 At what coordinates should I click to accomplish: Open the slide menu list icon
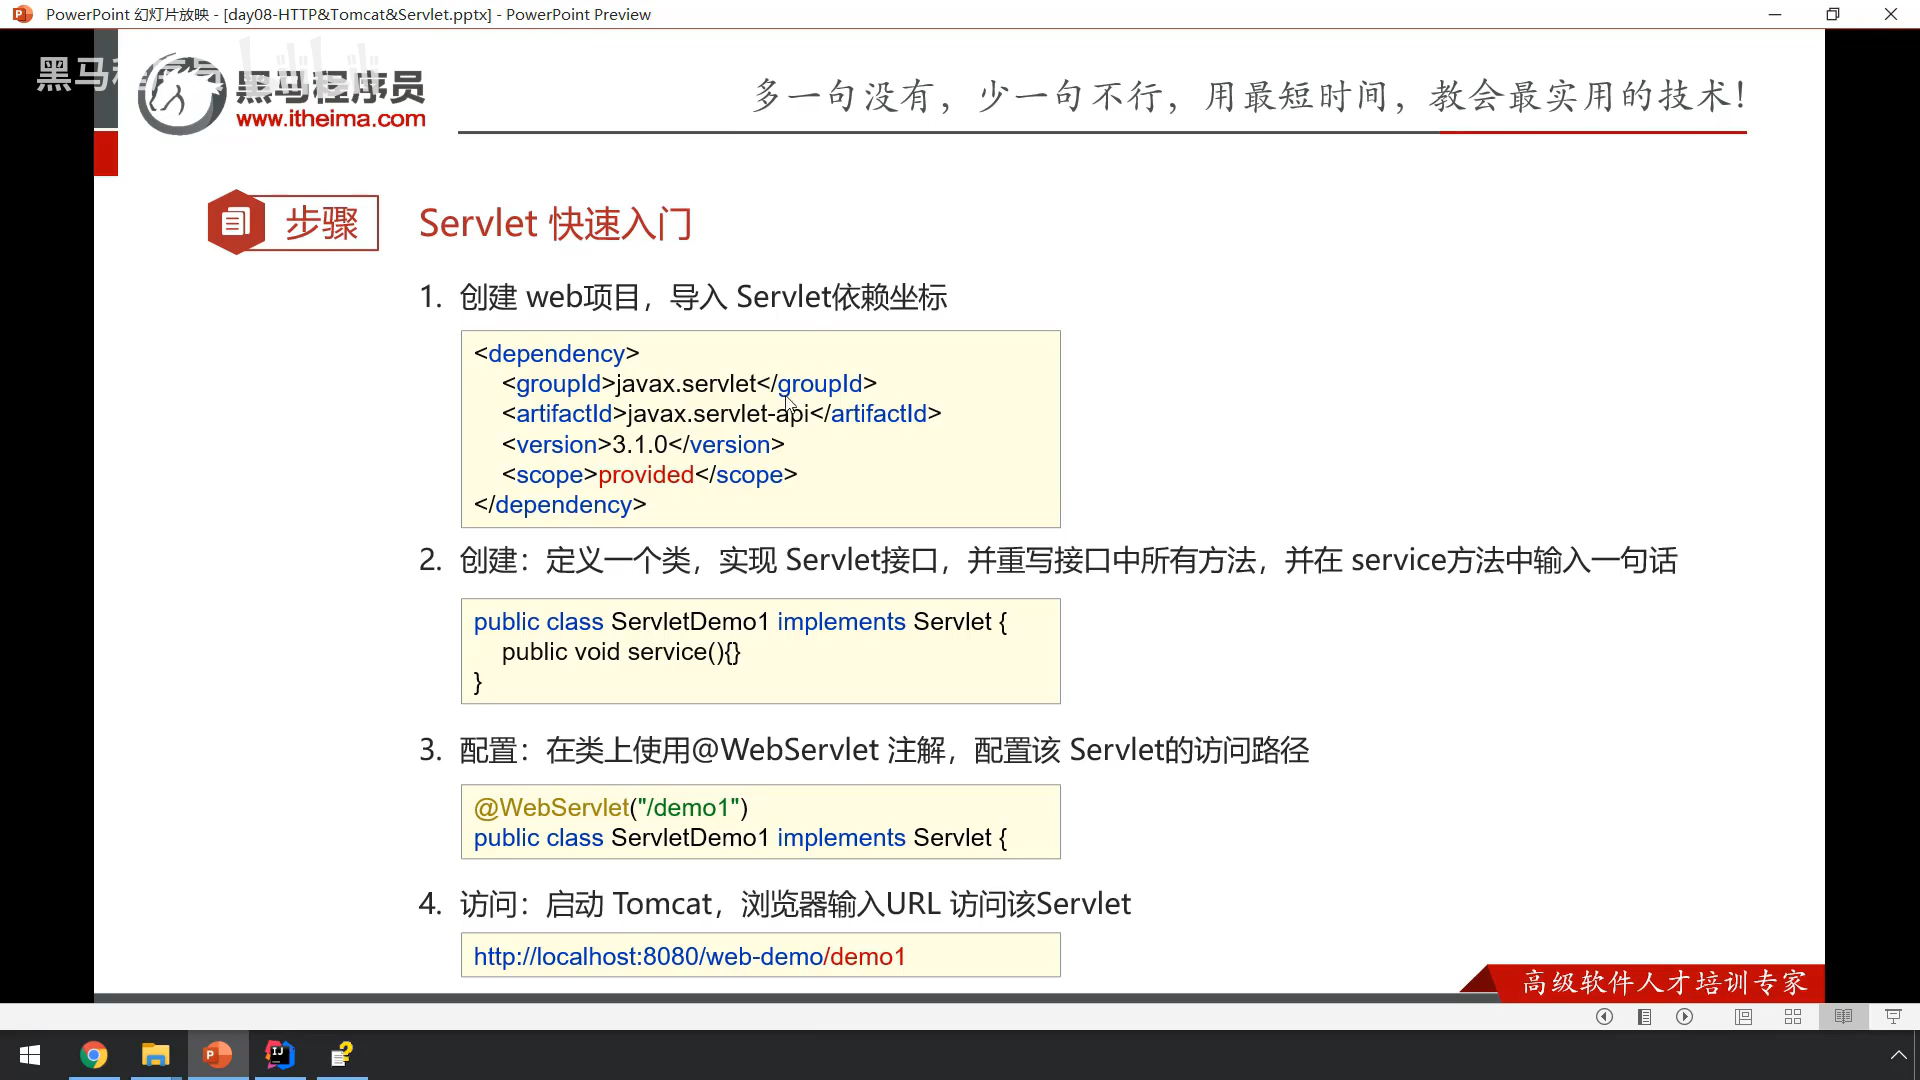(x=1644, y=1016)
